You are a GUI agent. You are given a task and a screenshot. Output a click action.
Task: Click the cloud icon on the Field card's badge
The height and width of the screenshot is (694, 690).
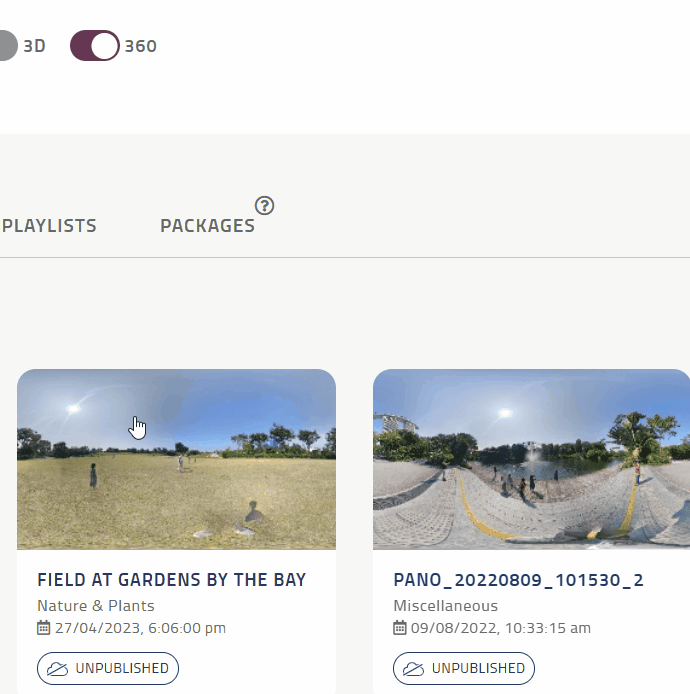(x=57, y=668)
